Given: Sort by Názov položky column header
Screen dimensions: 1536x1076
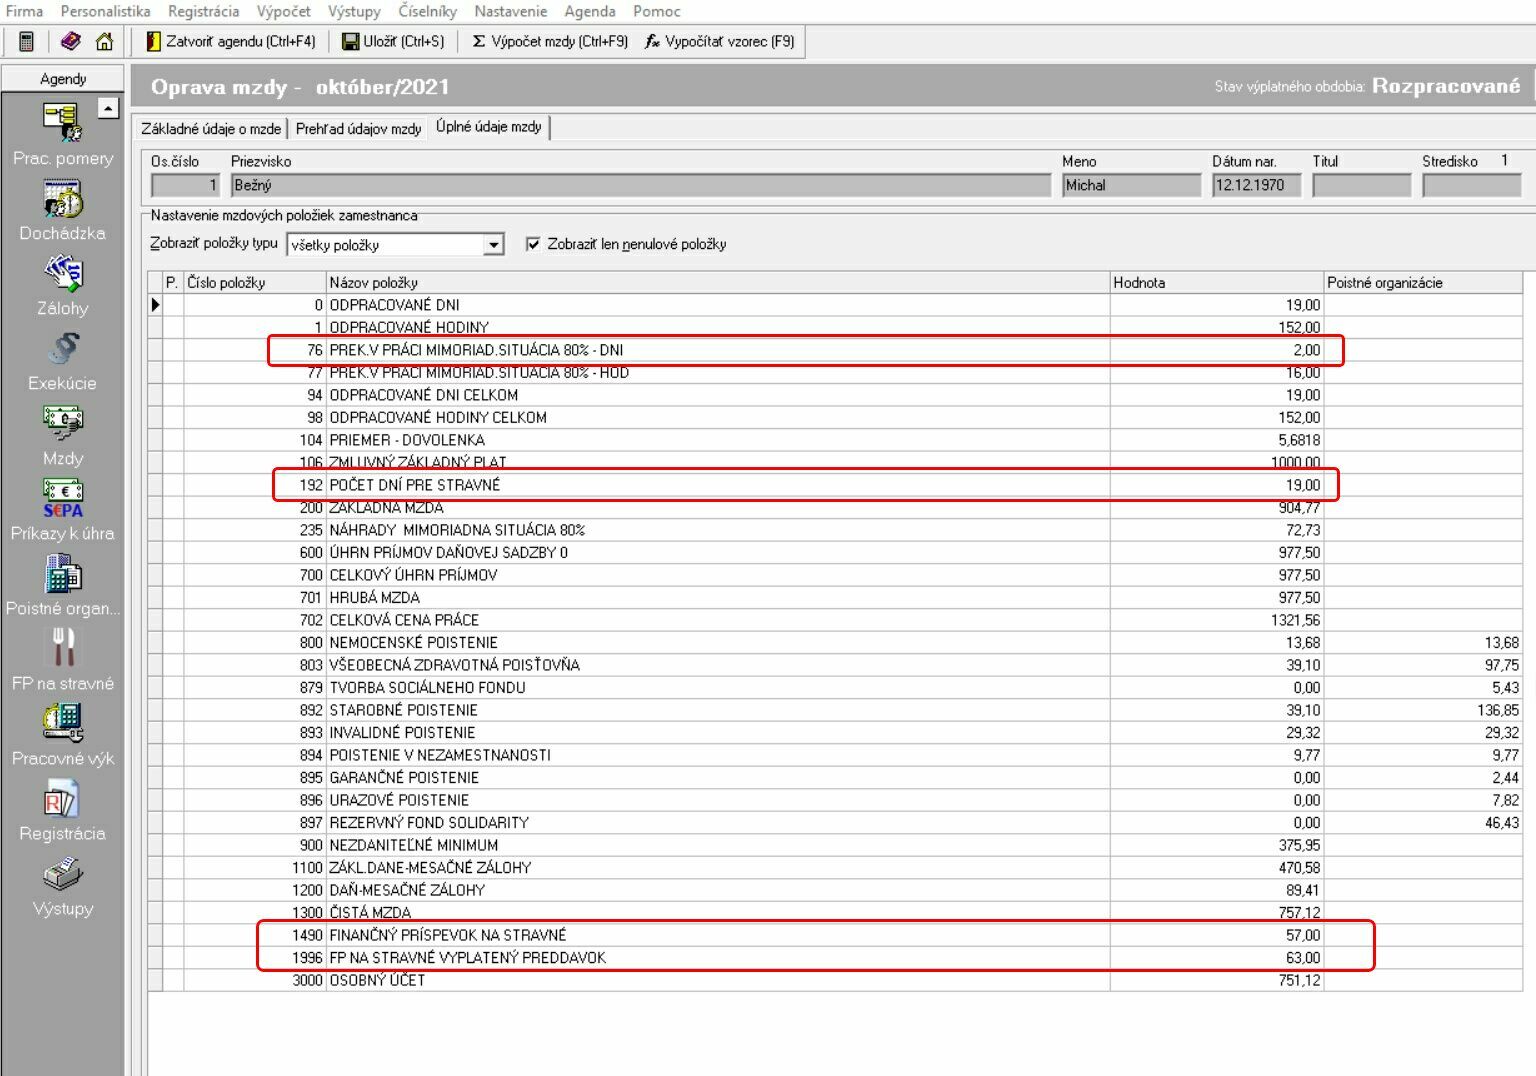Looking at the screenshot, I should coord(718,283).
